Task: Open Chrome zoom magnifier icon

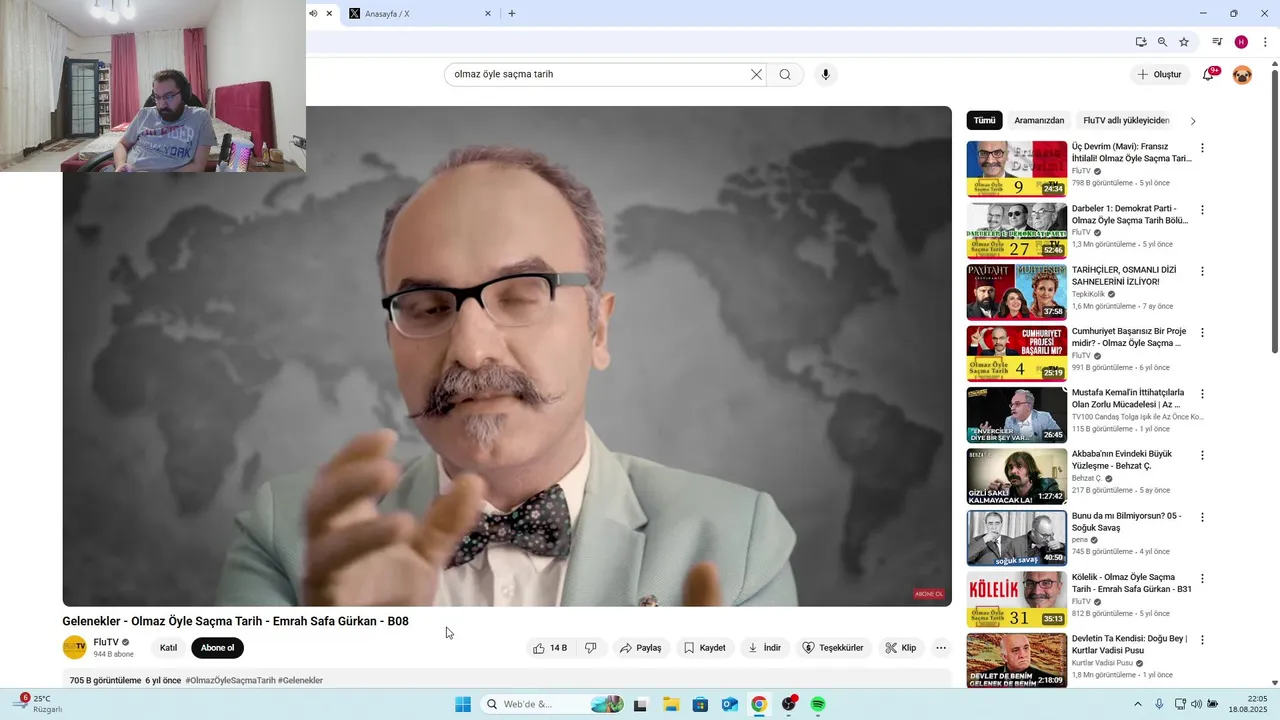Action: click(1162, 42)
